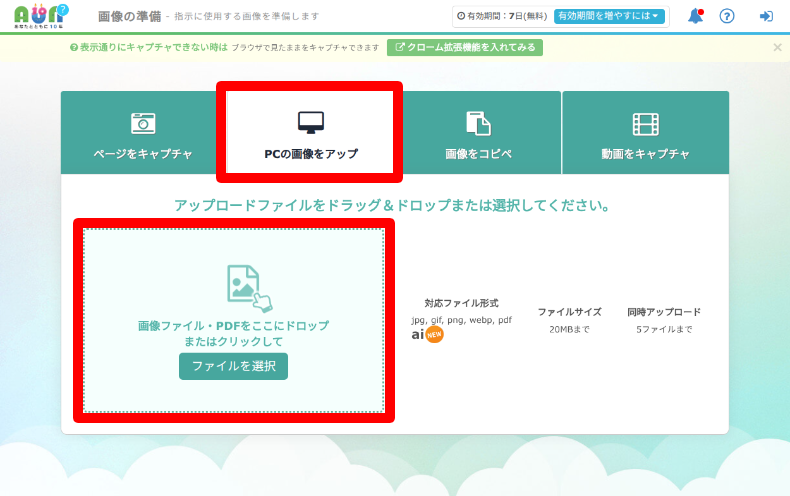
Task: Click the AUN logo in the header
Action: [x=41, y=16]
